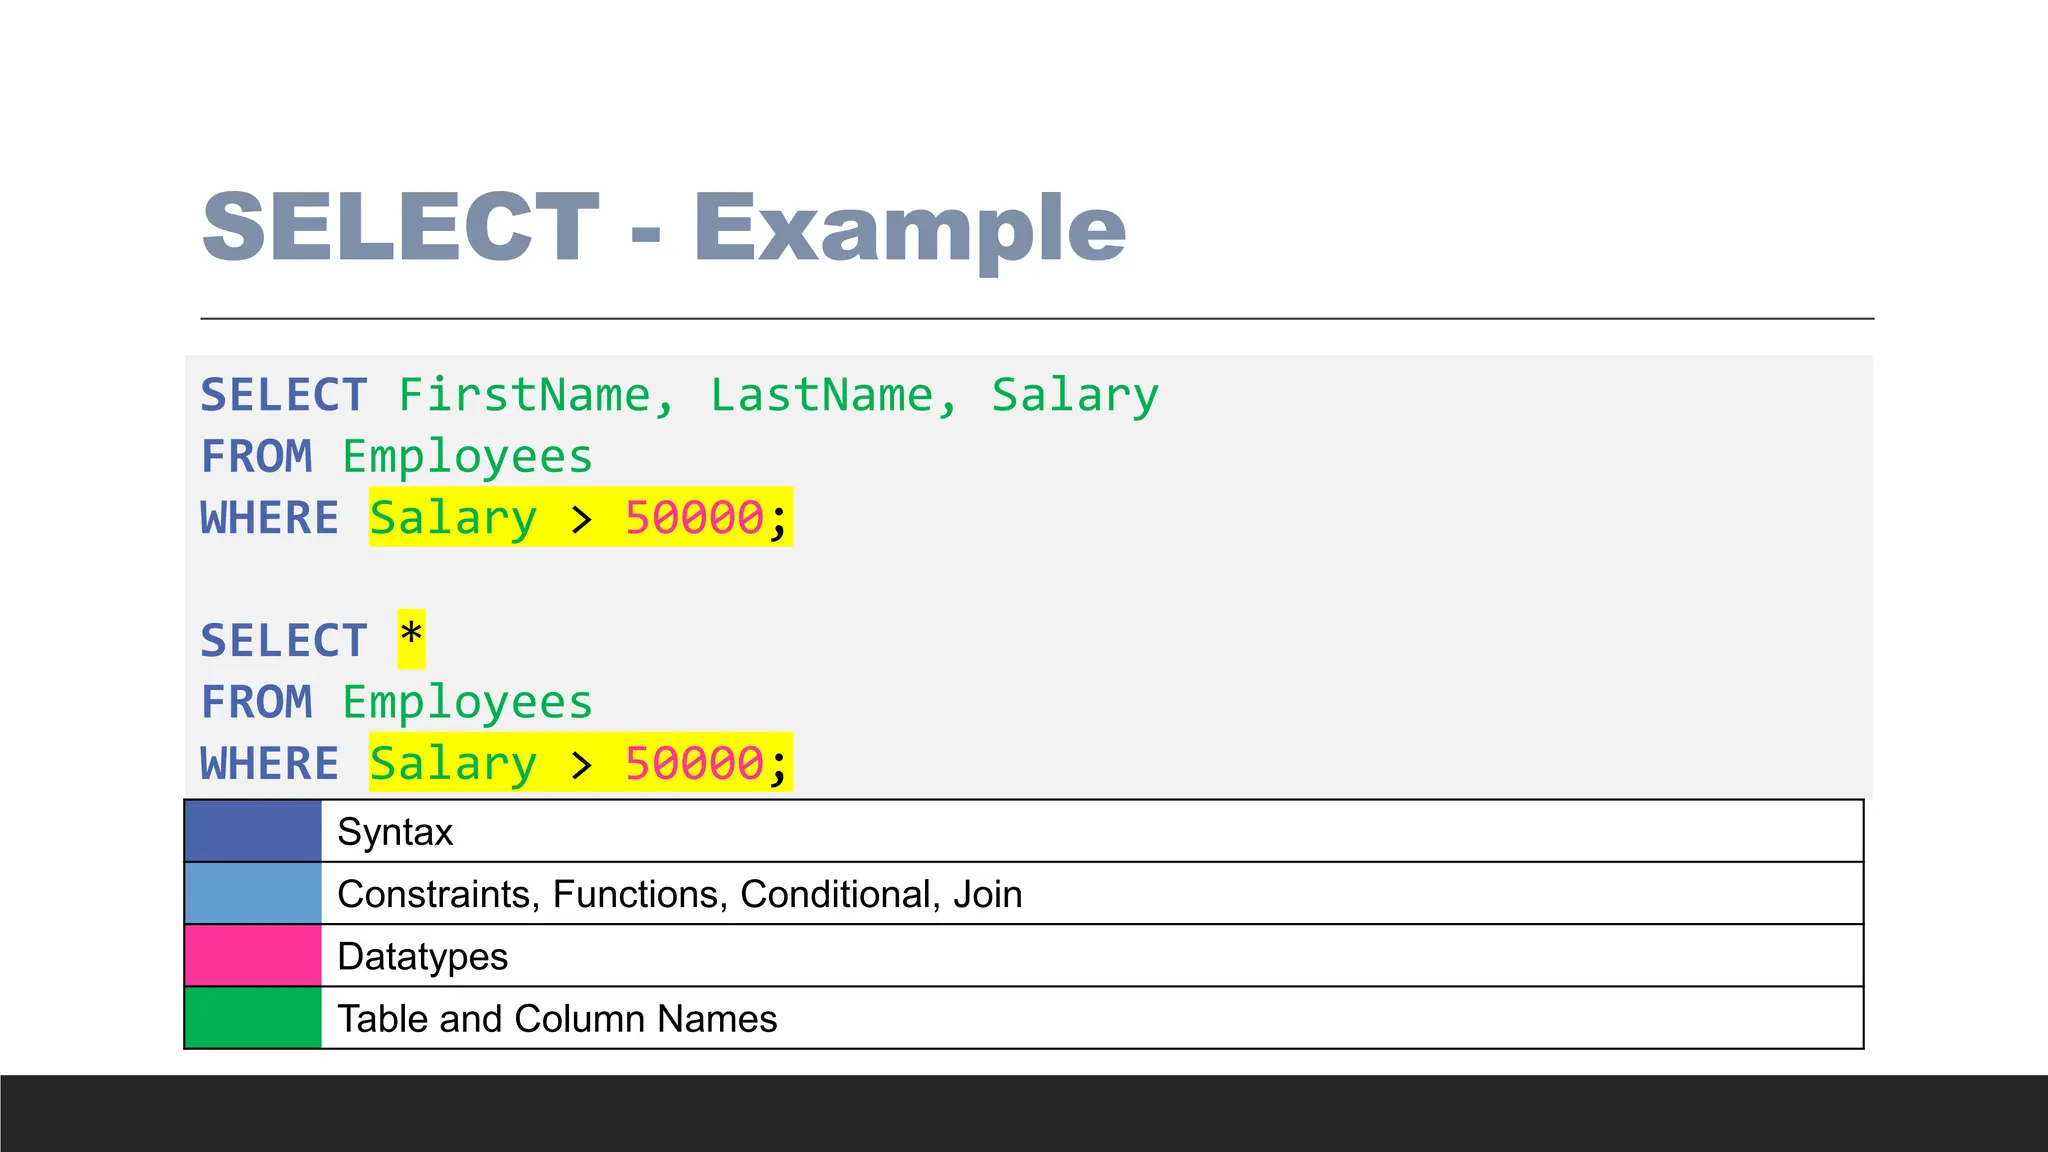Image resolution: width=2048 pixels, height=1152 pixels.
Task: Click the pink Datatypes legend swatch
Action: pos(253,956)
